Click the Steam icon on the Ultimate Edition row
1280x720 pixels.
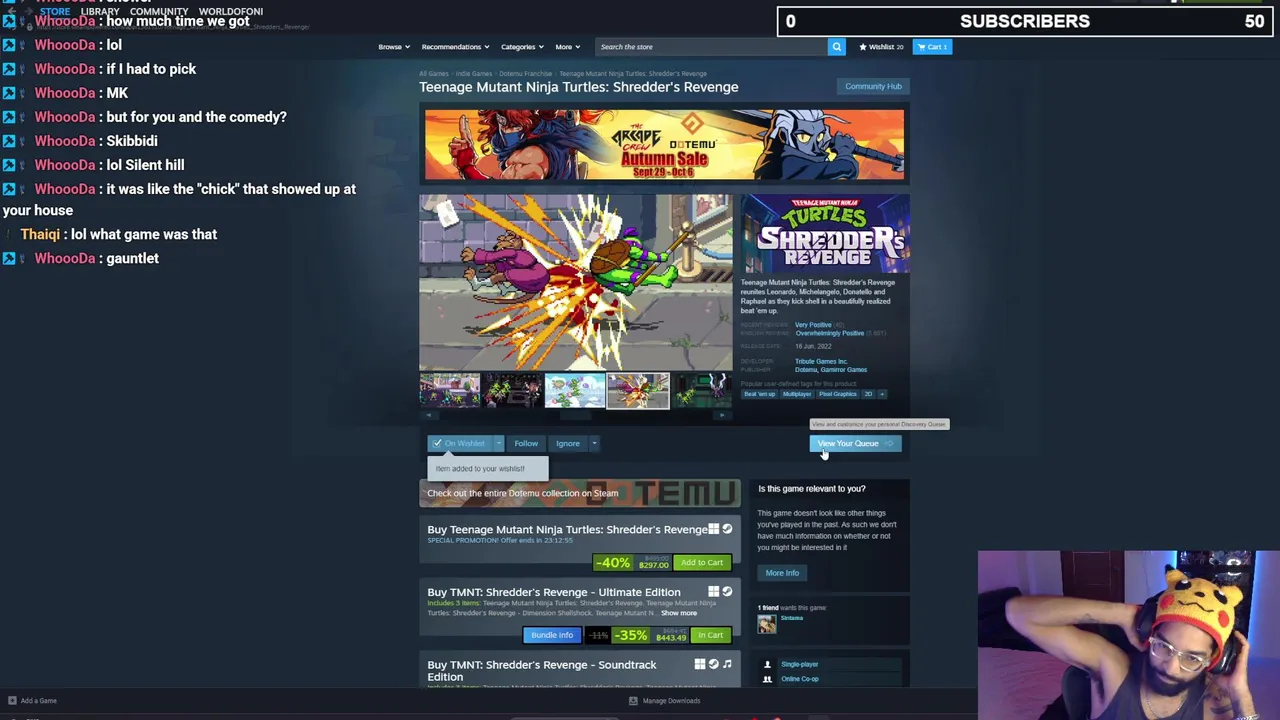(727, 592)
